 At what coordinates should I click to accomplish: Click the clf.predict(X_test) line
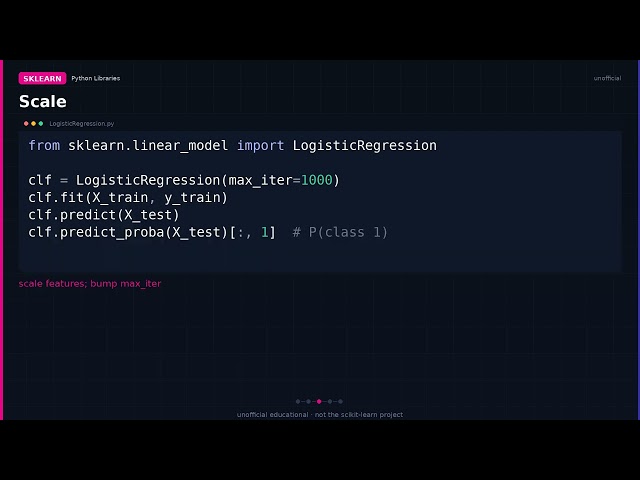click(x=104, y=215)
